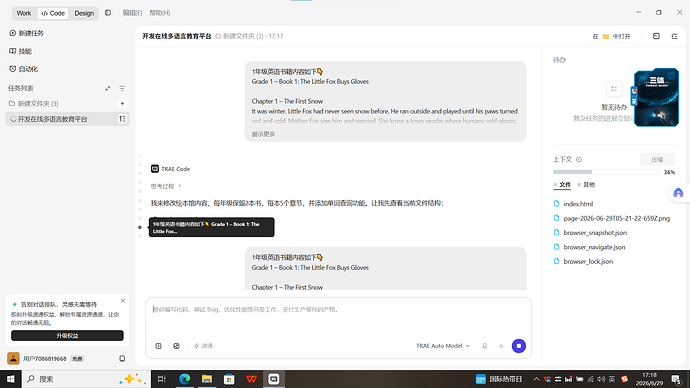
Task: Click the clipboard icon beside the username
Action: pyautogui.click(x=122, y=359)
